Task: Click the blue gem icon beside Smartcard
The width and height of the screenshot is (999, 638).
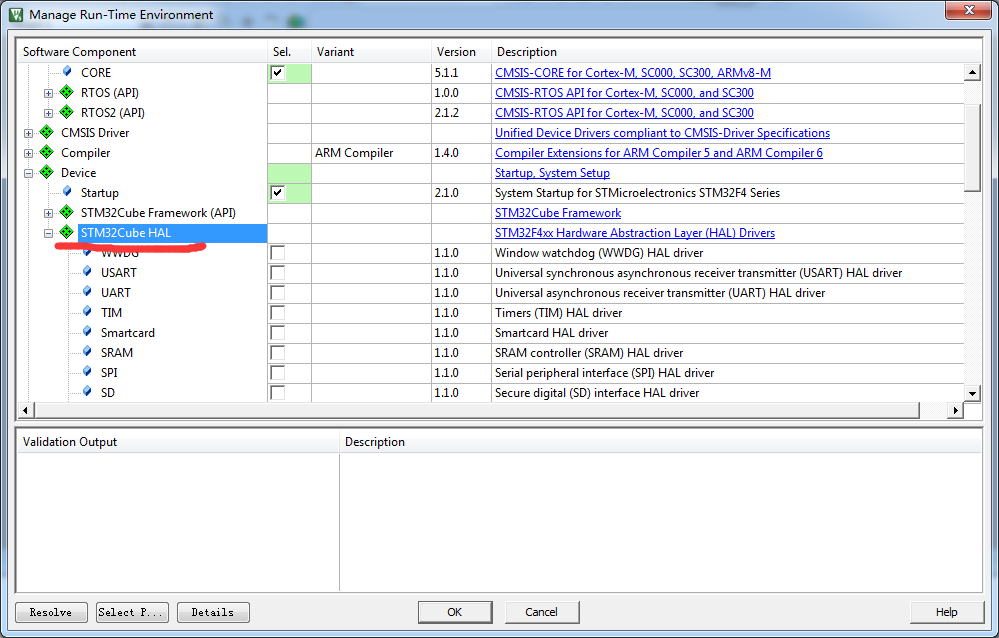Action: 87,331
